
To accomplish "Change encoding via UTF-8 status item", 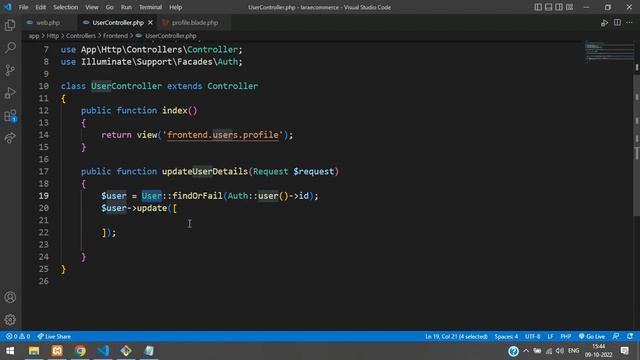I will point(533,336).
